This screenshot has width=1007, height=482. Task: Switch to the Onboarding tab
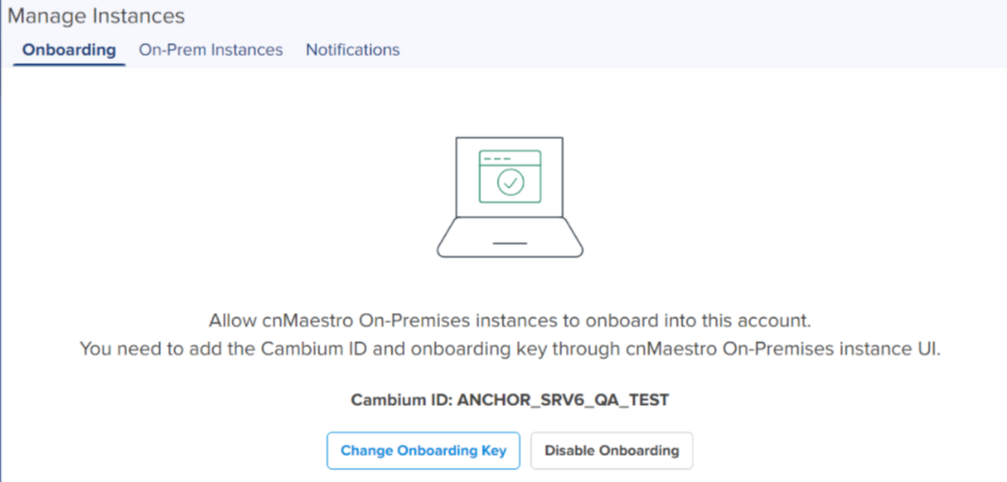click(x=69, y=50)
